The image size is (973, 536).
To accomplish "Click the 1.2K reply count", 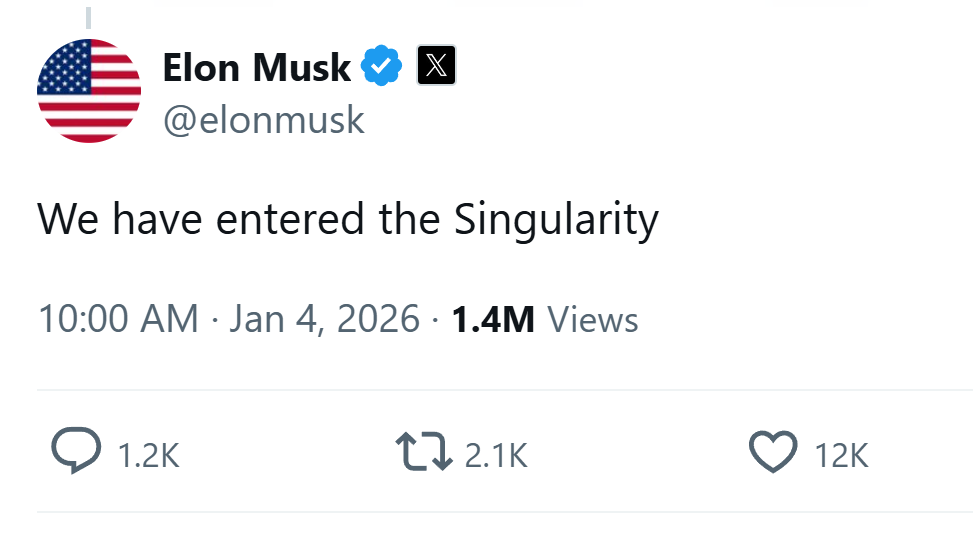I will click(x=148, y=456).
